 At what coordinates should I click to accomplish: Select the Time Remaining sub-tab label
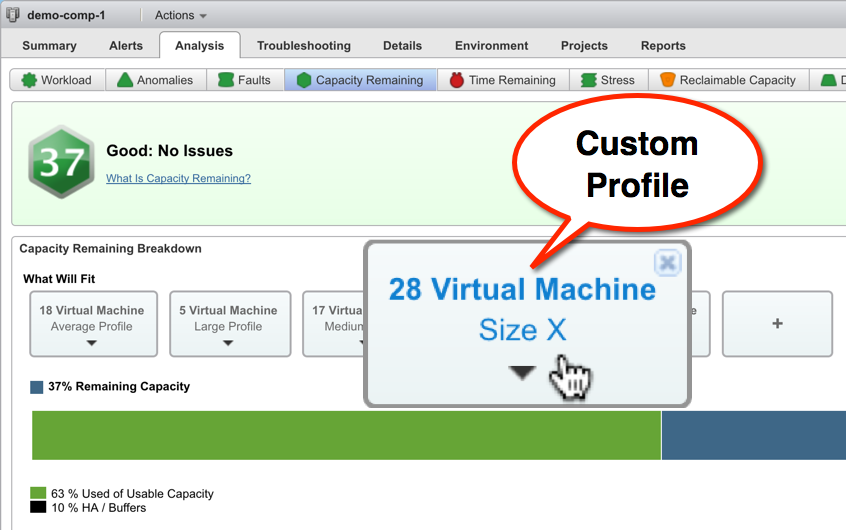(512, 80)
